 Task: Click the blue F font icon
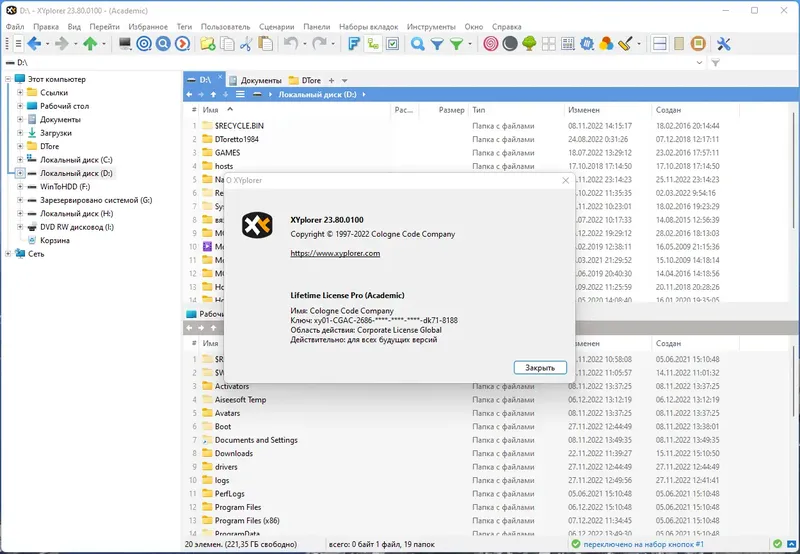[354, 44]
